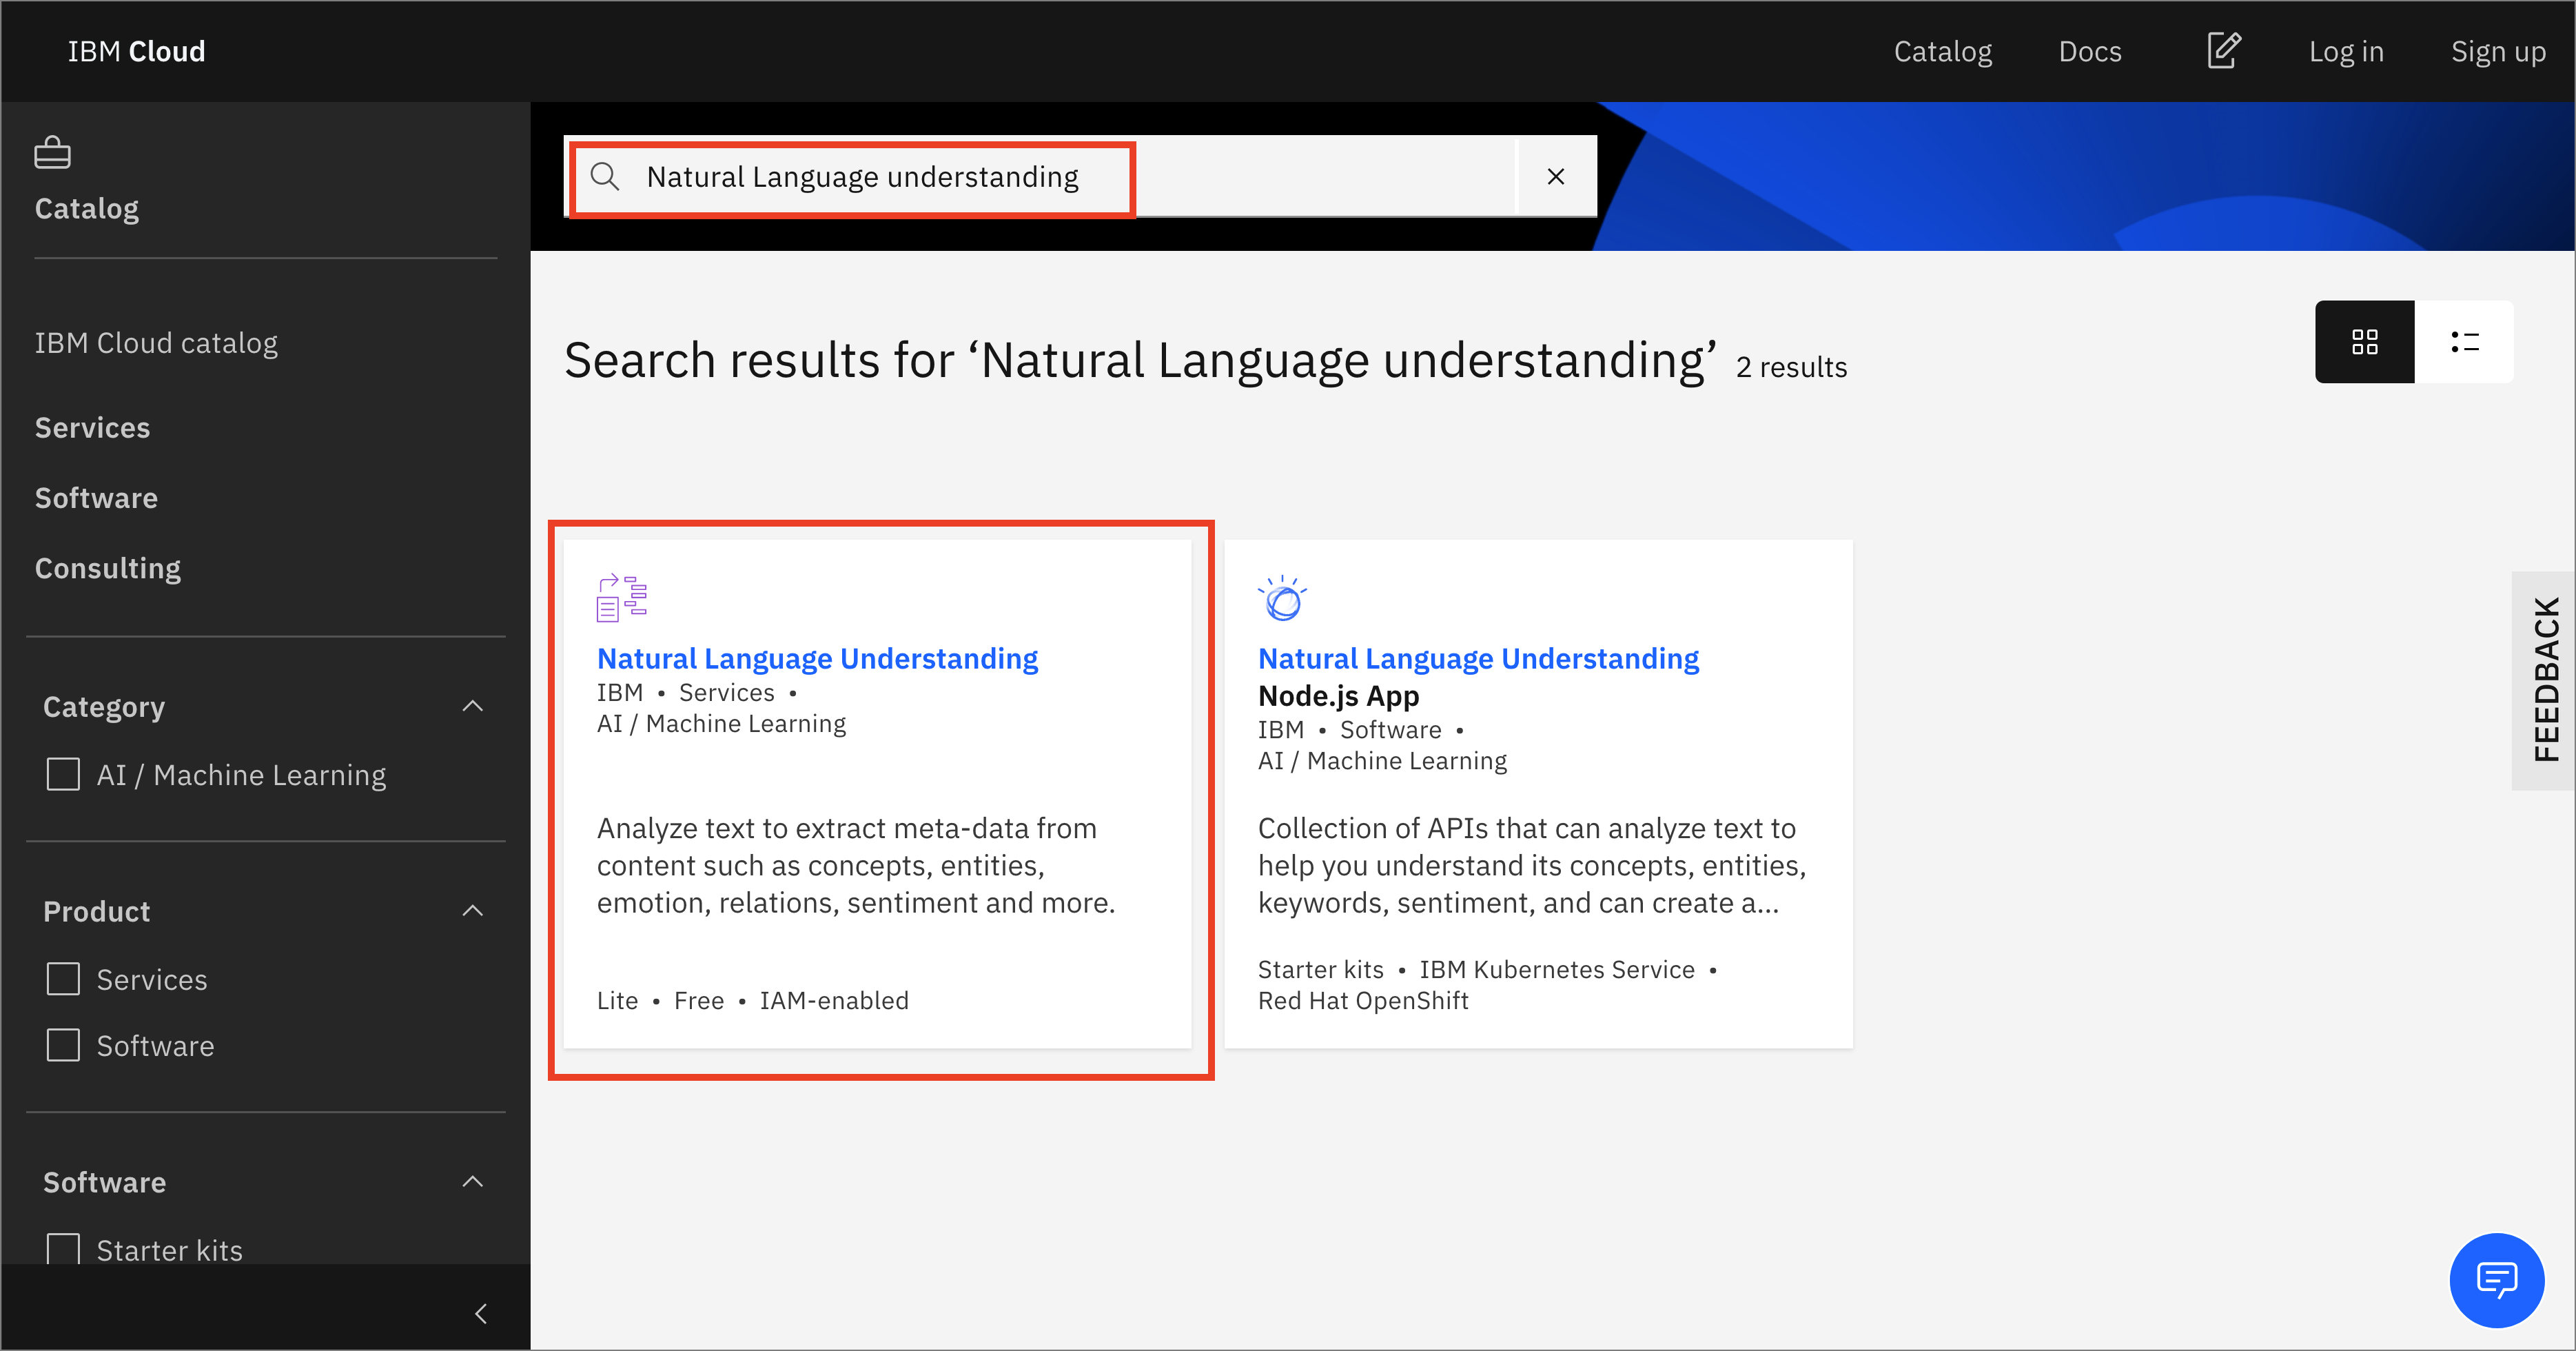Click the search magnifier icon
Screen dimensions: 2576x1351
tap(605, 177)
